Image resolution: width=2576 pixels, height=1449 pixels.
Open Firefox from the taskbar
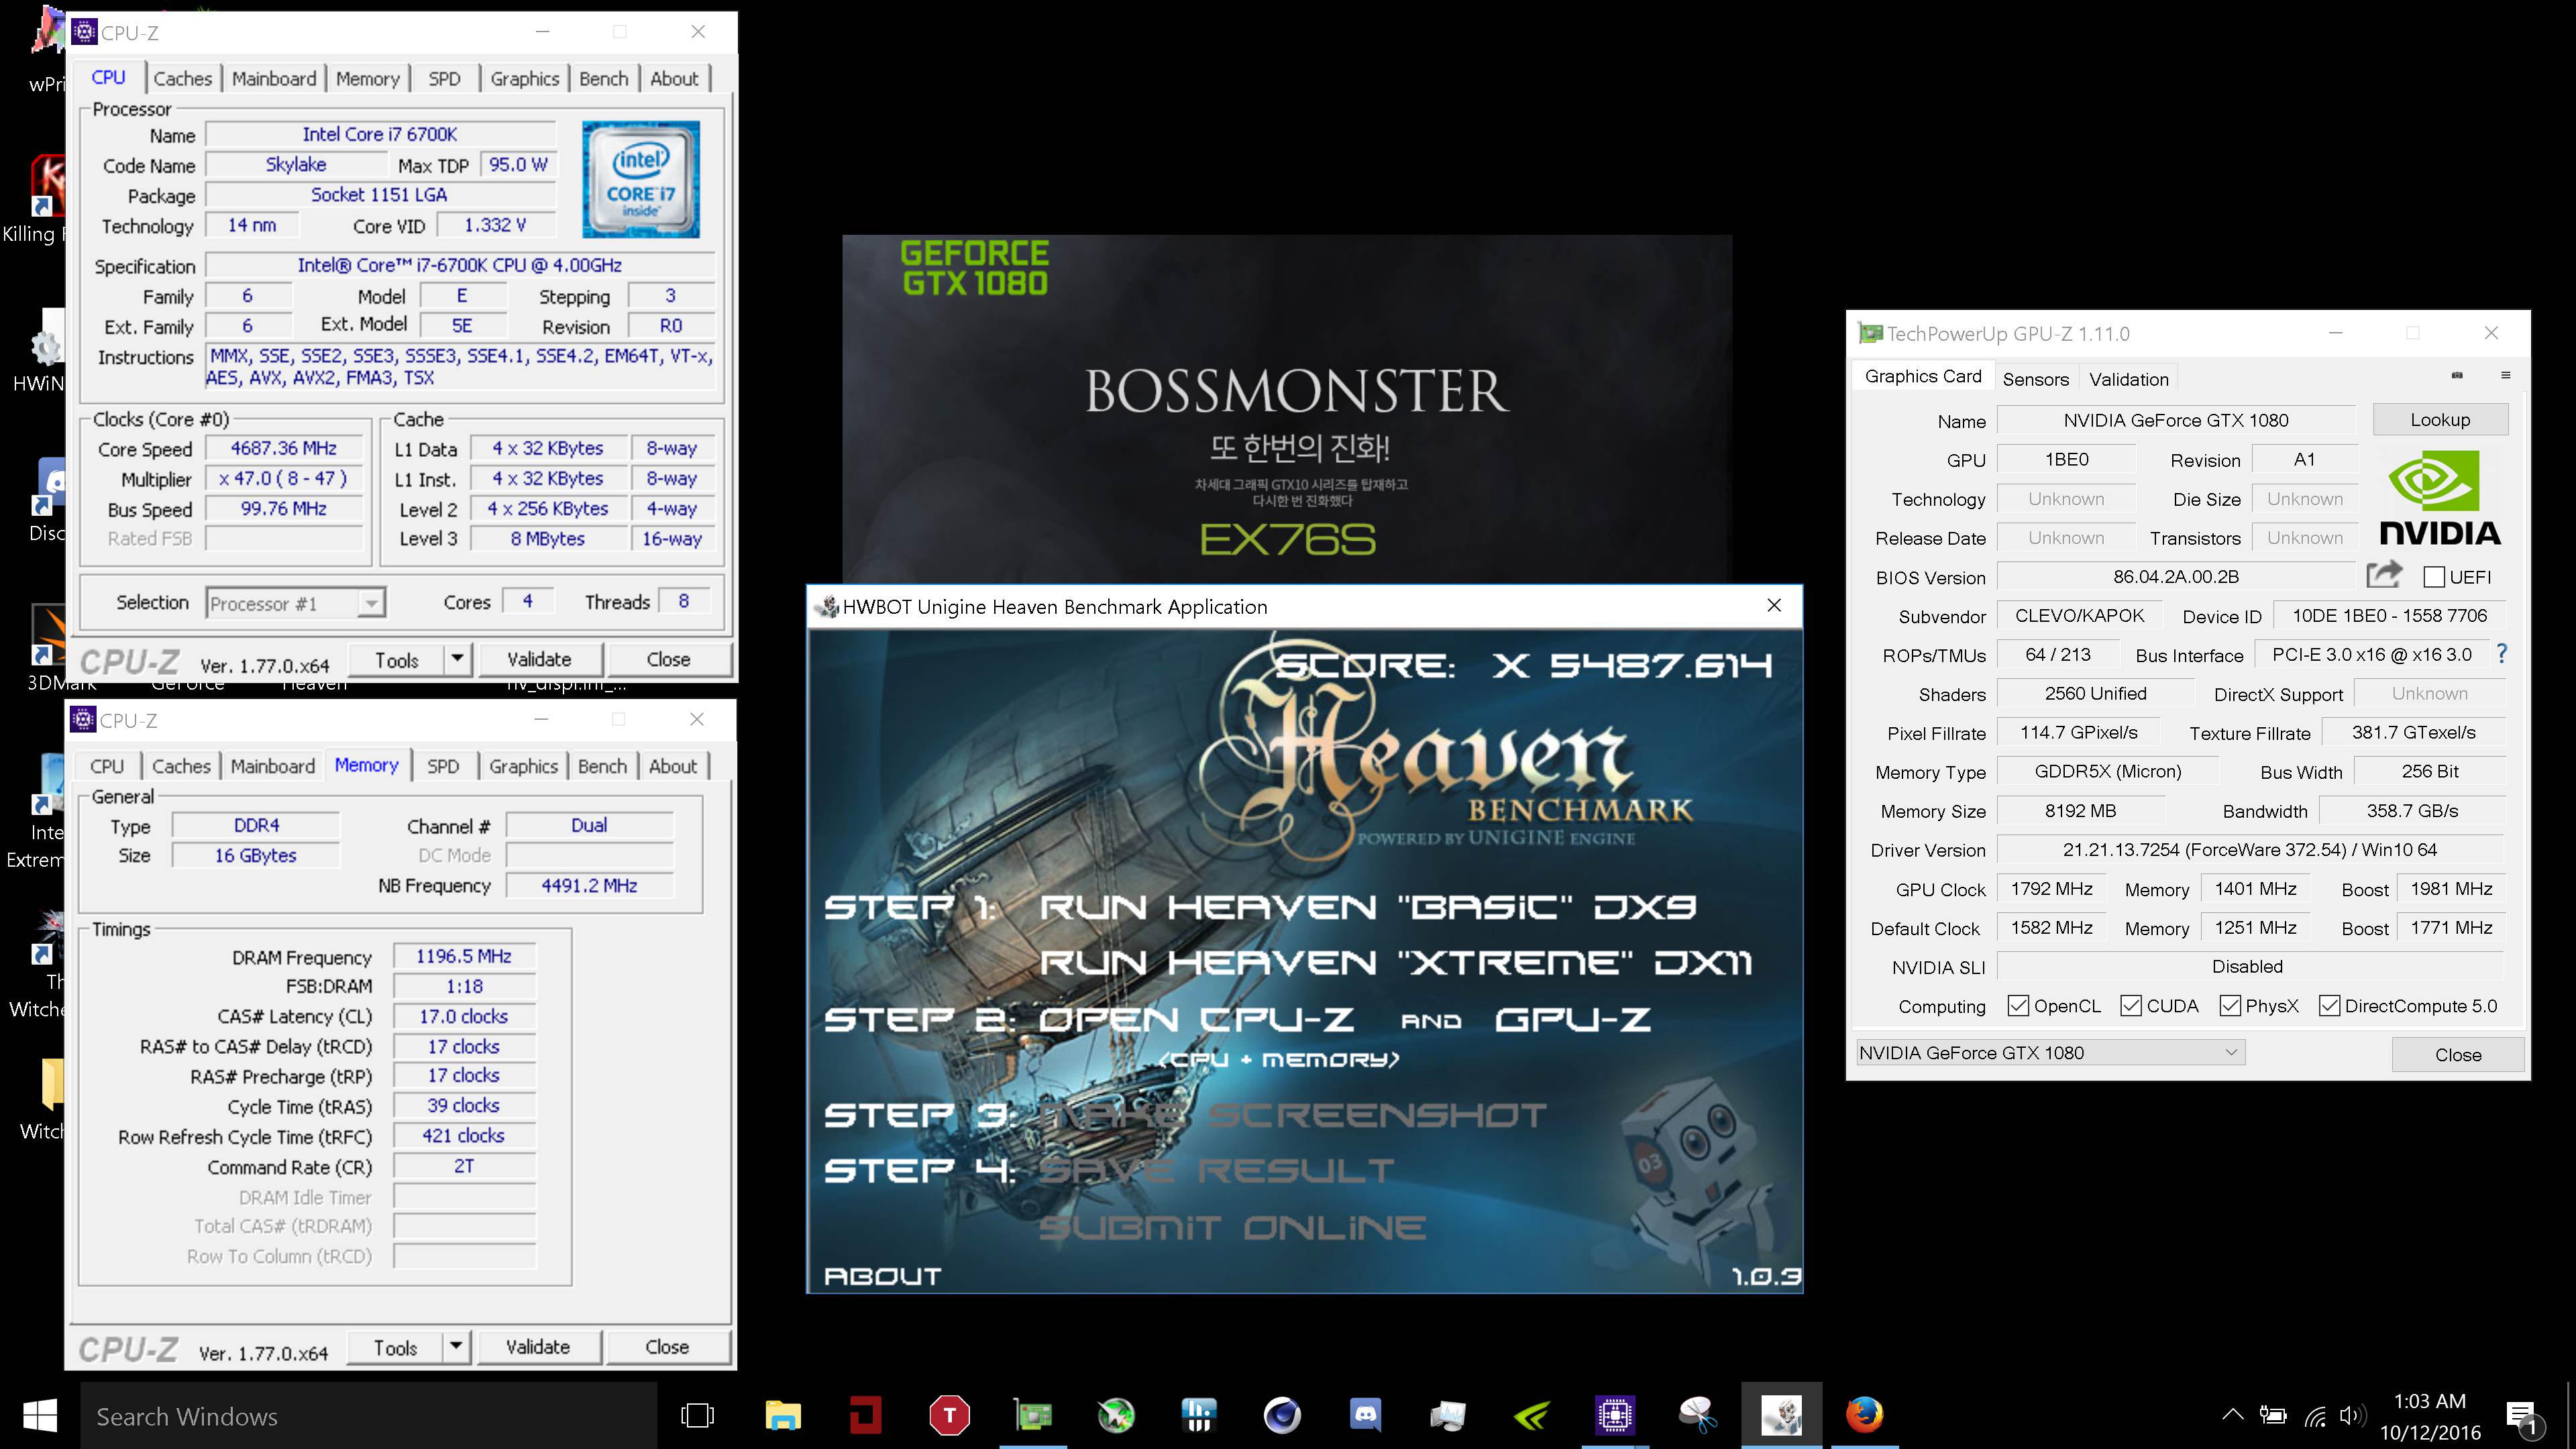(1864, 1415)
